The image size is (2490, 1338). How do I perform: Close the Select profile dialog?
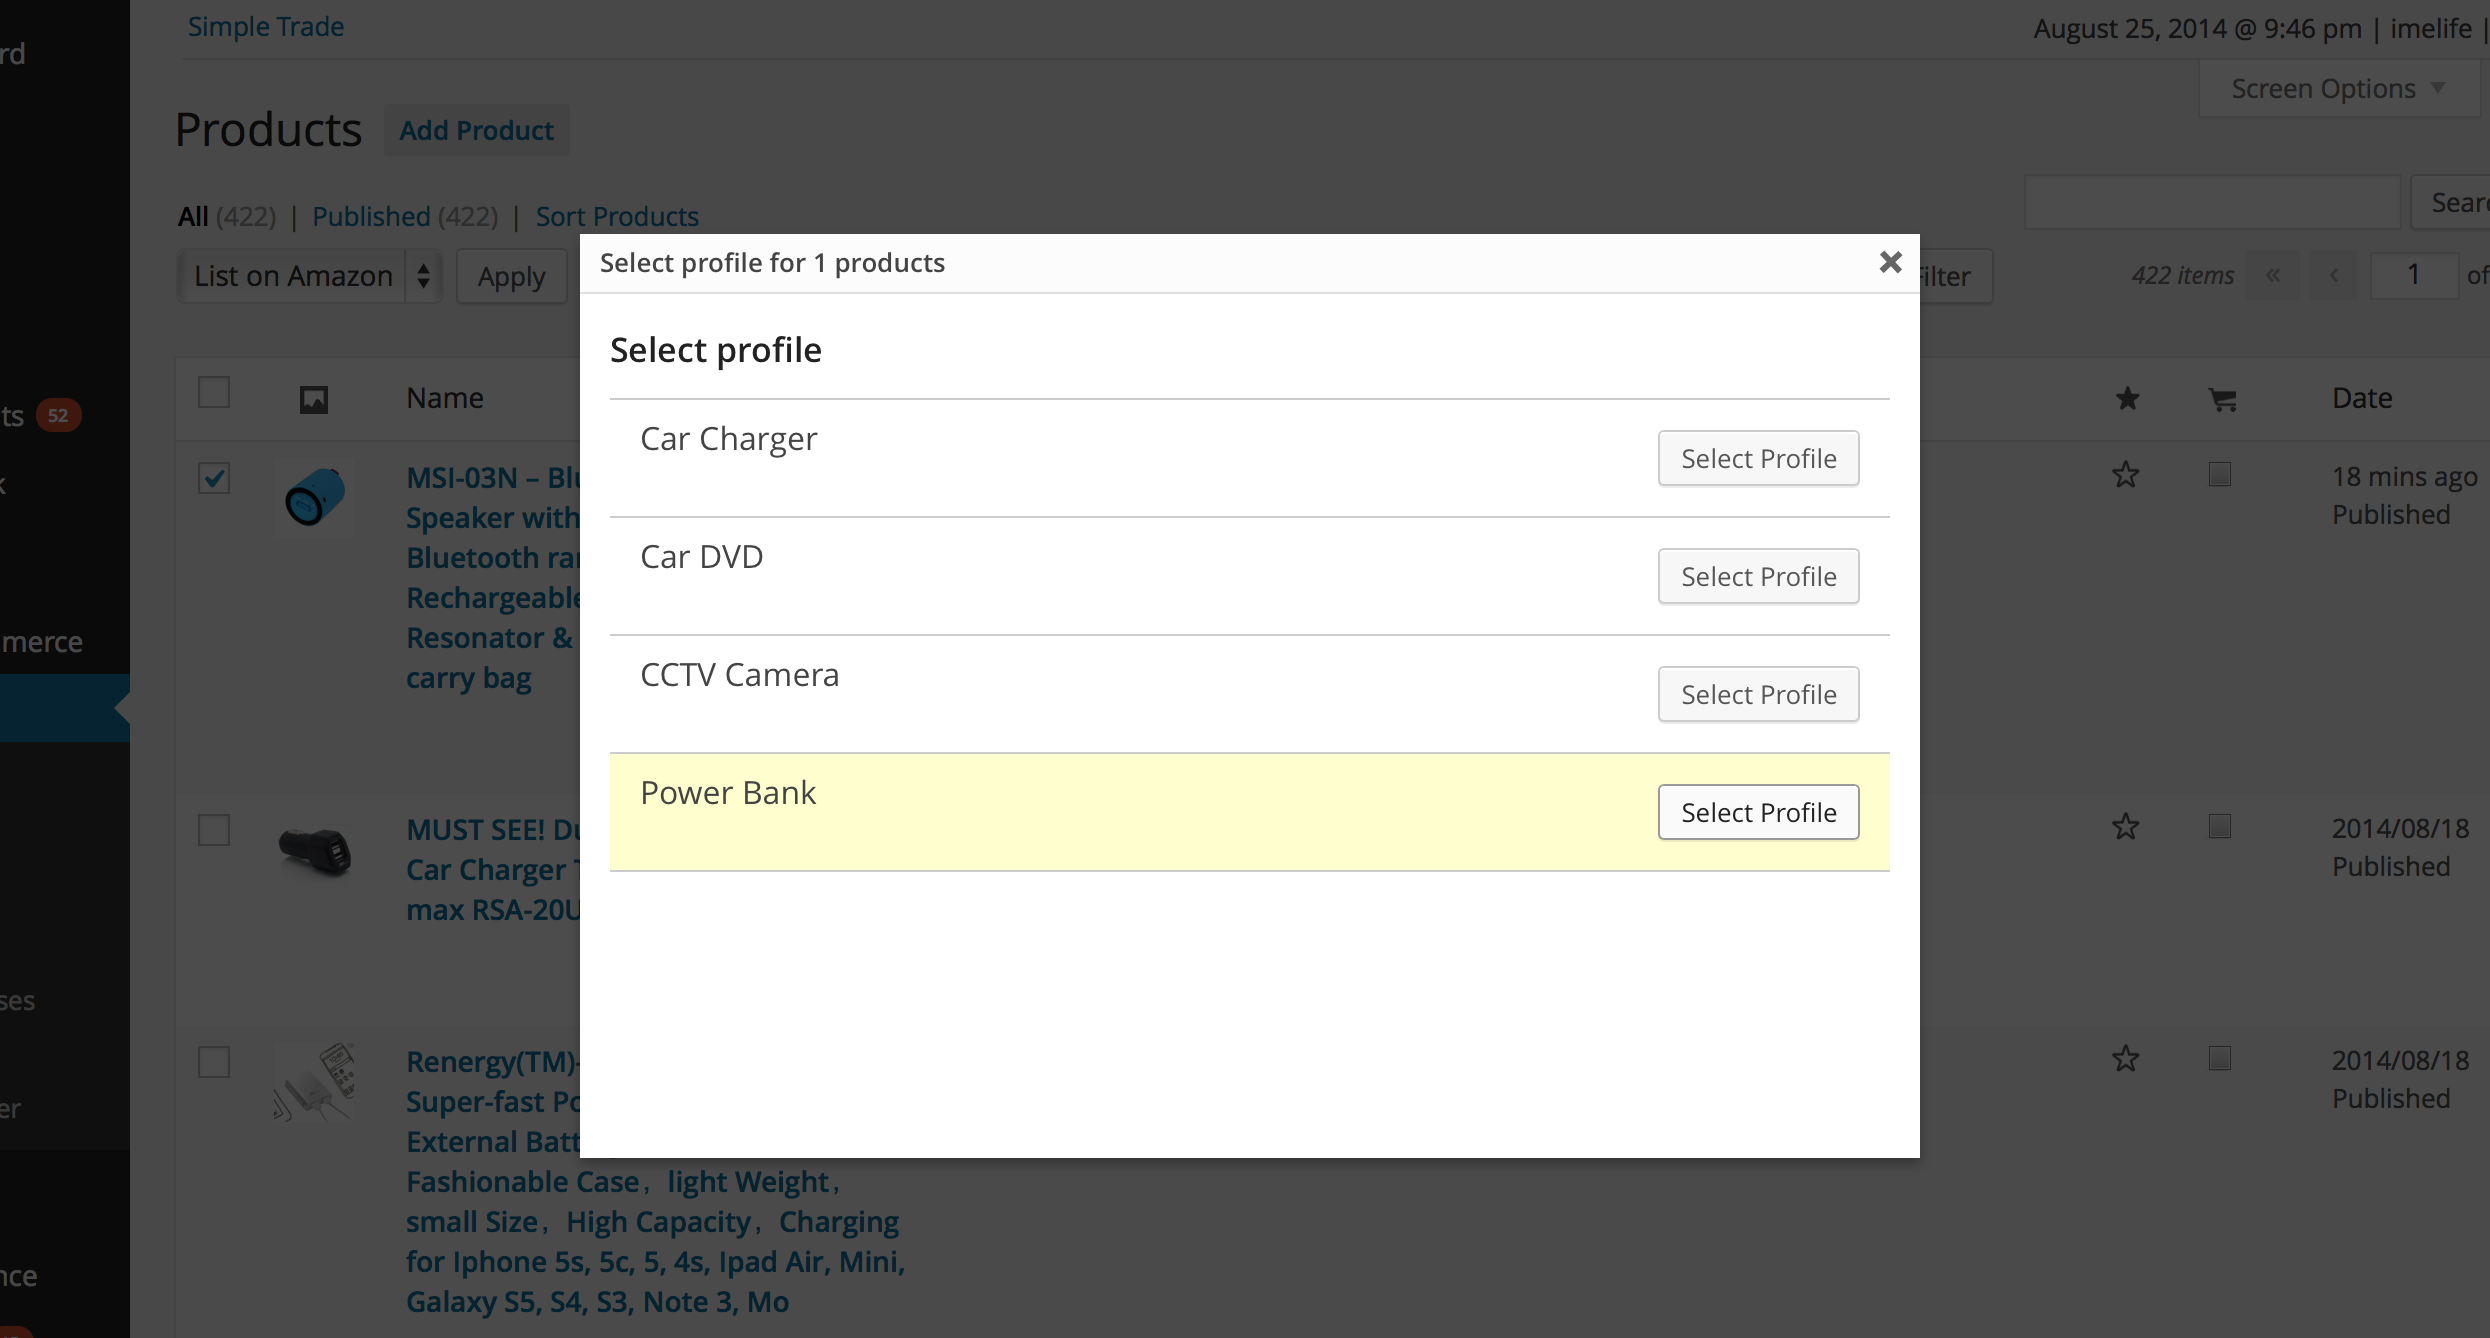click(x=1890, y=262)
